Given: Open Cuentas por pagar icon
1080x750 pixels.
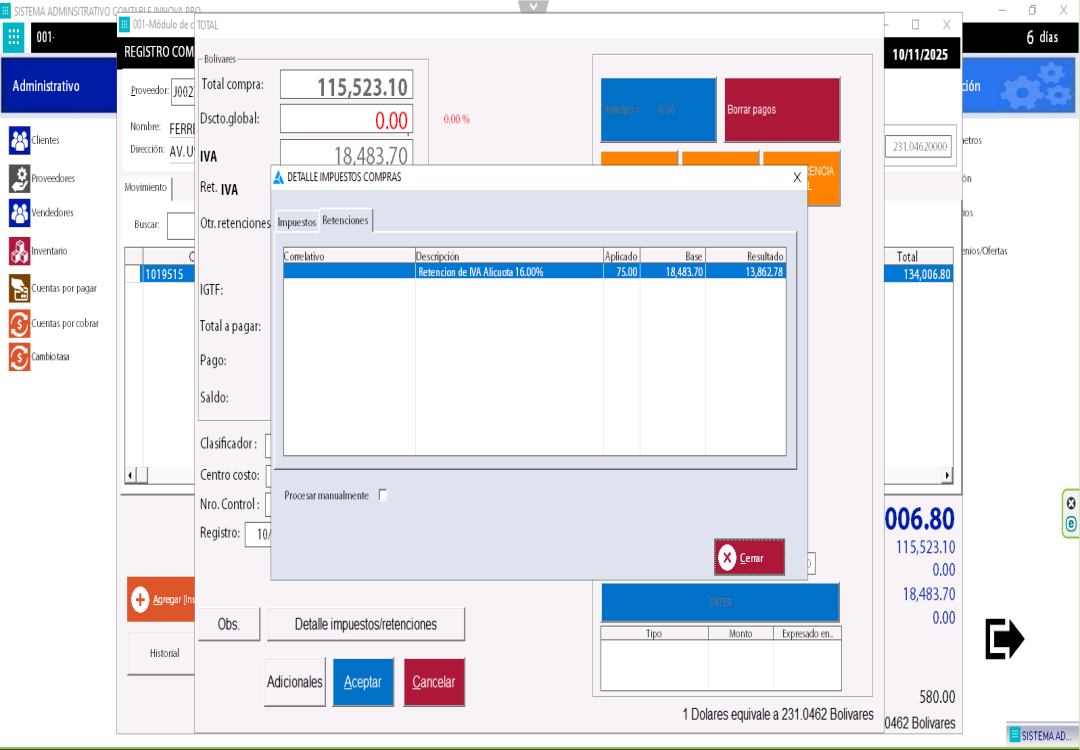Looking at the screenshot, I should click(19, 288).
